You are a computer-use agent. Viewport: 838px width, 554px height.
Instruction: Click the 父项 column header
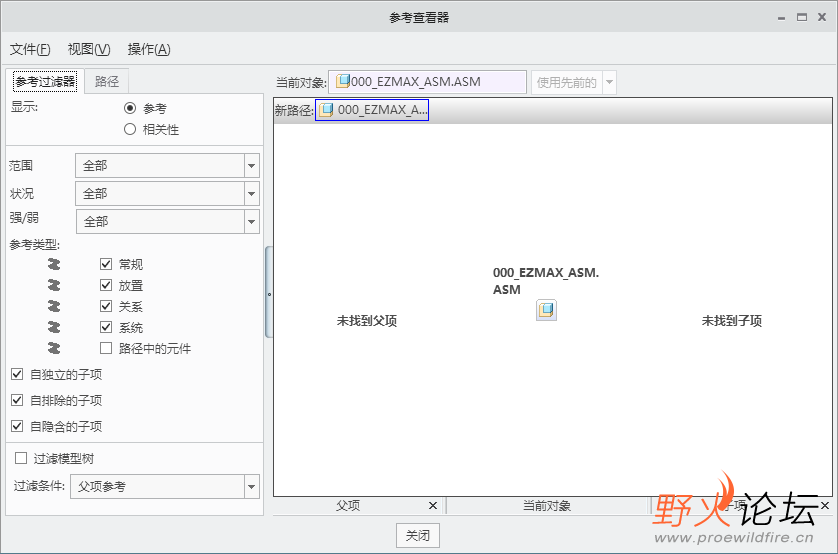(348, 505)
